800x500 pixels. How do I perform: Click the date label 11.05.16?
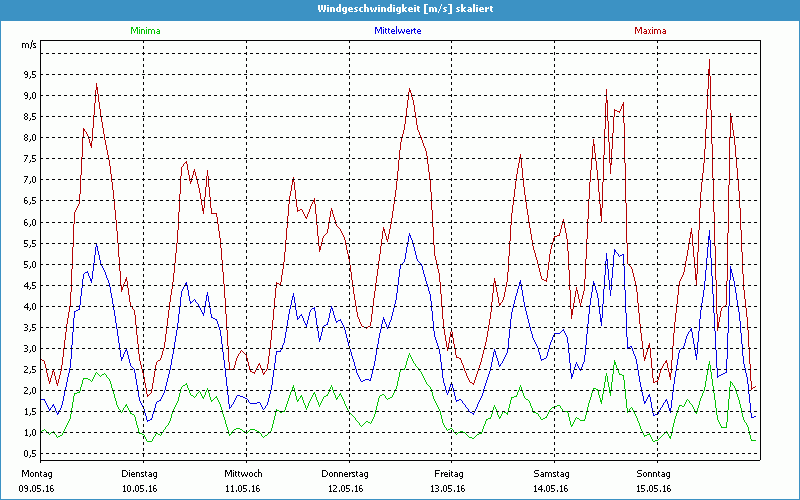[x=243, y=489]
